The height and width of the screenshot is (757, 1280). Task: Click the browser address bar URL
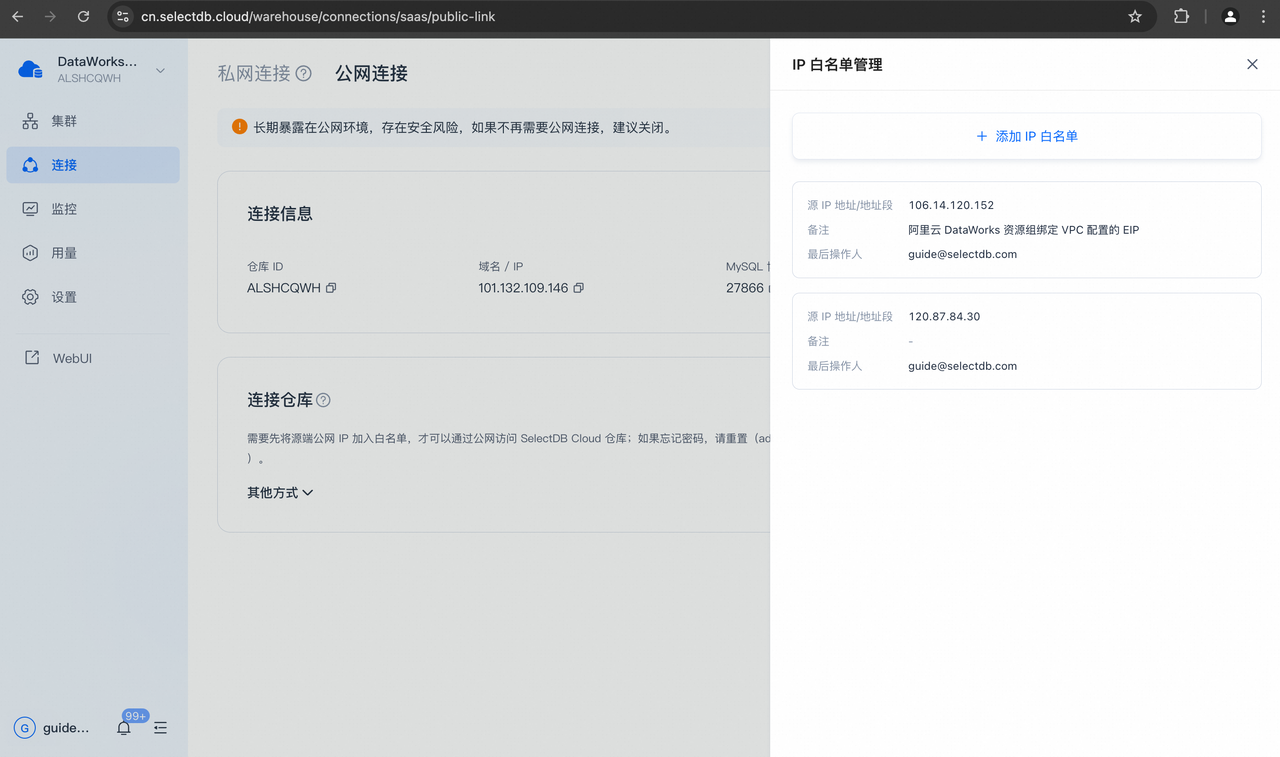coord(318,17)
